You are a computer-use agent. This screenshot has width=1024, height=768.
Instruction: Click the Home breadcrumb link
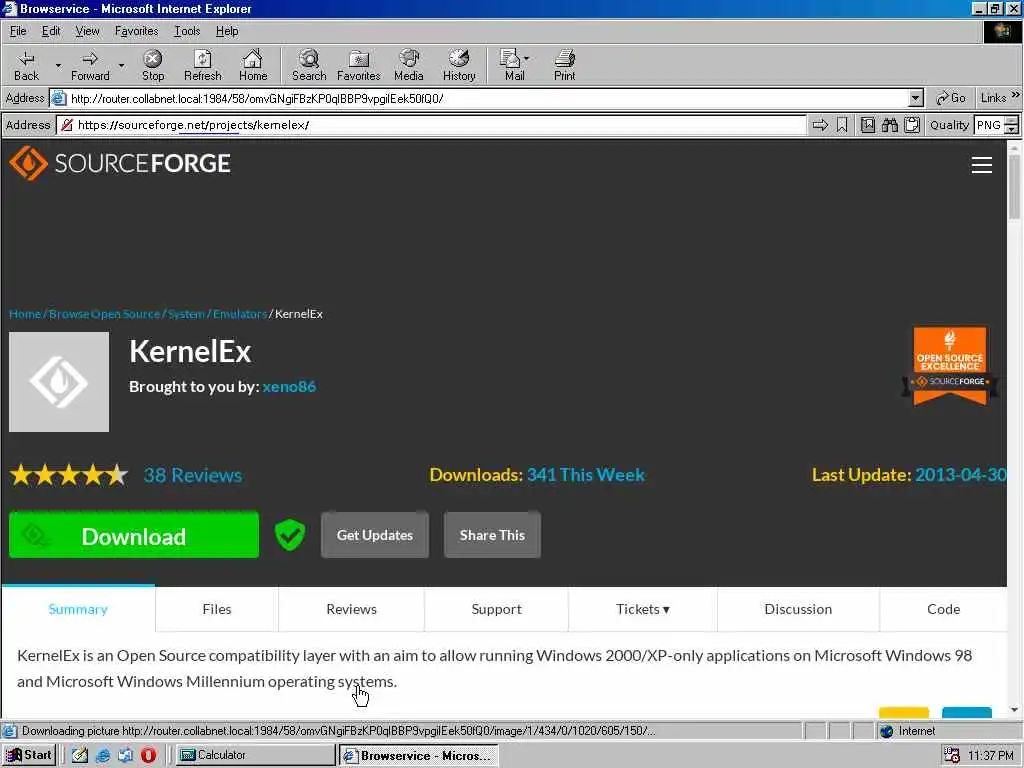click(25, 314)
